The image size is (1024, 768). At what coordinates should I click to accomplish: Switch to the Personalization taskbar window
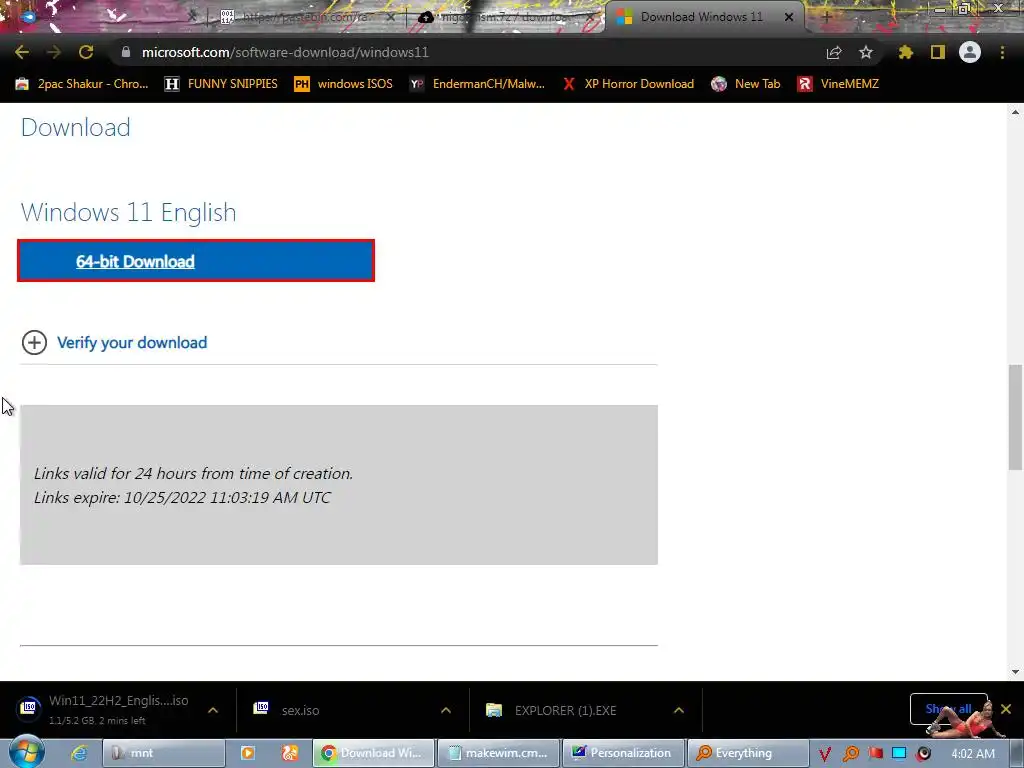(x=624, y=753)
